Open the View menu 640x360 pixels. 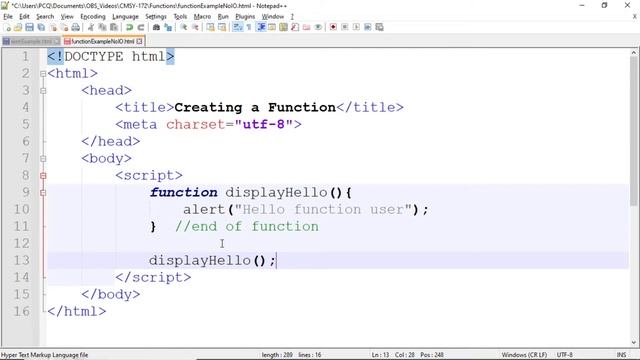click(67, 17)
